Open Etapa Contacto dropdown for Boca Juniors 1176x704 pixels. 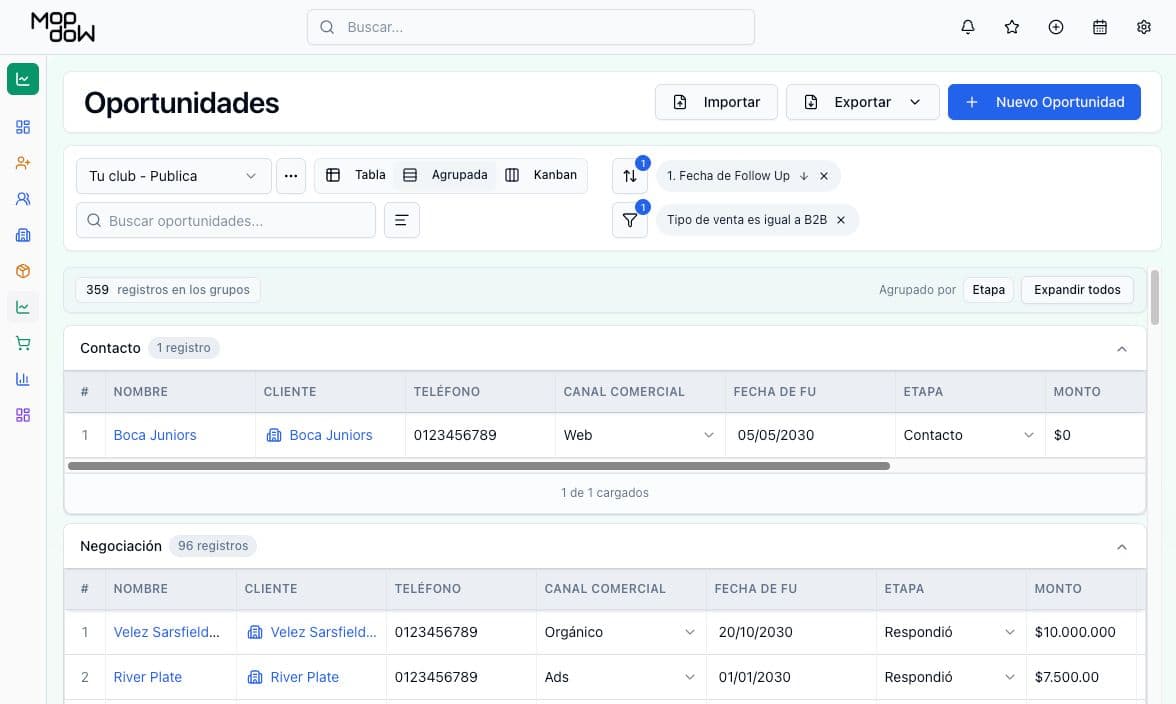click(970, 435)
